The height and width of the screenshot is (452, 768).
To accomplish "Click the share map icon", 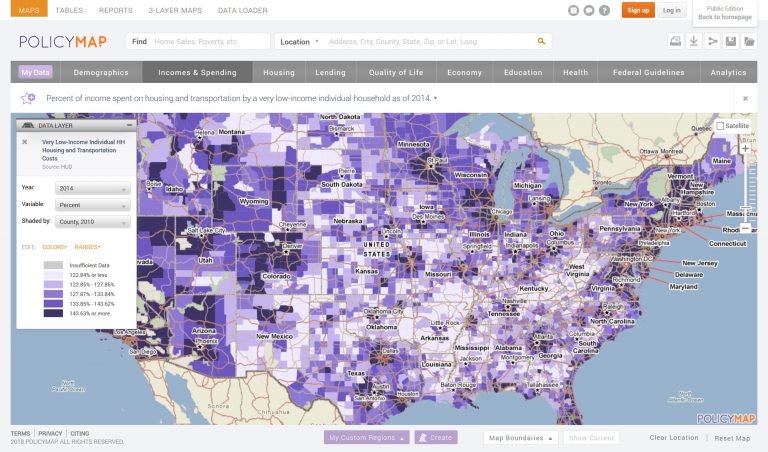I will click(x=713, y=41).
